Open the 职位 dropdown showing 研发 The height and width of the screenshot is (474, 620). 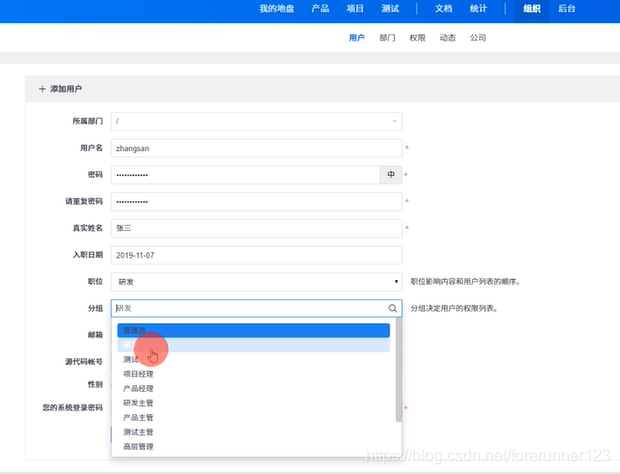[256, 281]
